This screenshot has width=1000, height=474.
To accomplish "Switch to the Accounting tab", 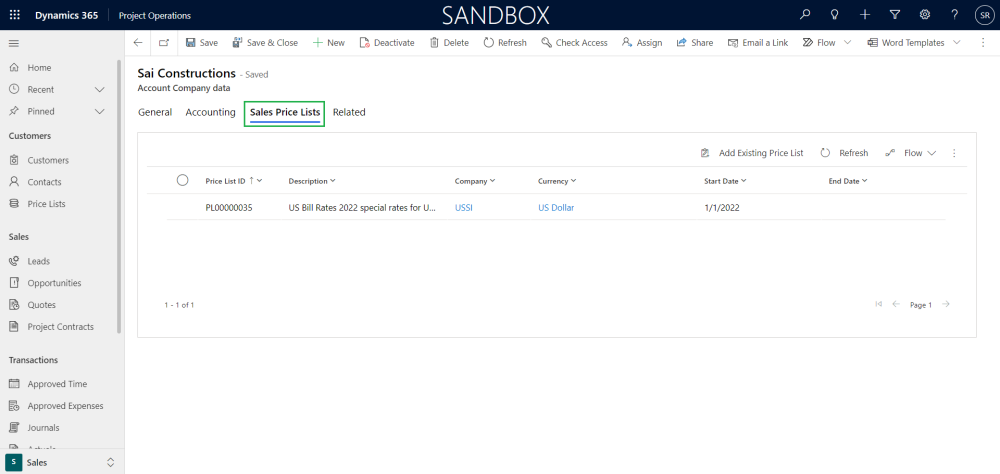I will [210, 112].
